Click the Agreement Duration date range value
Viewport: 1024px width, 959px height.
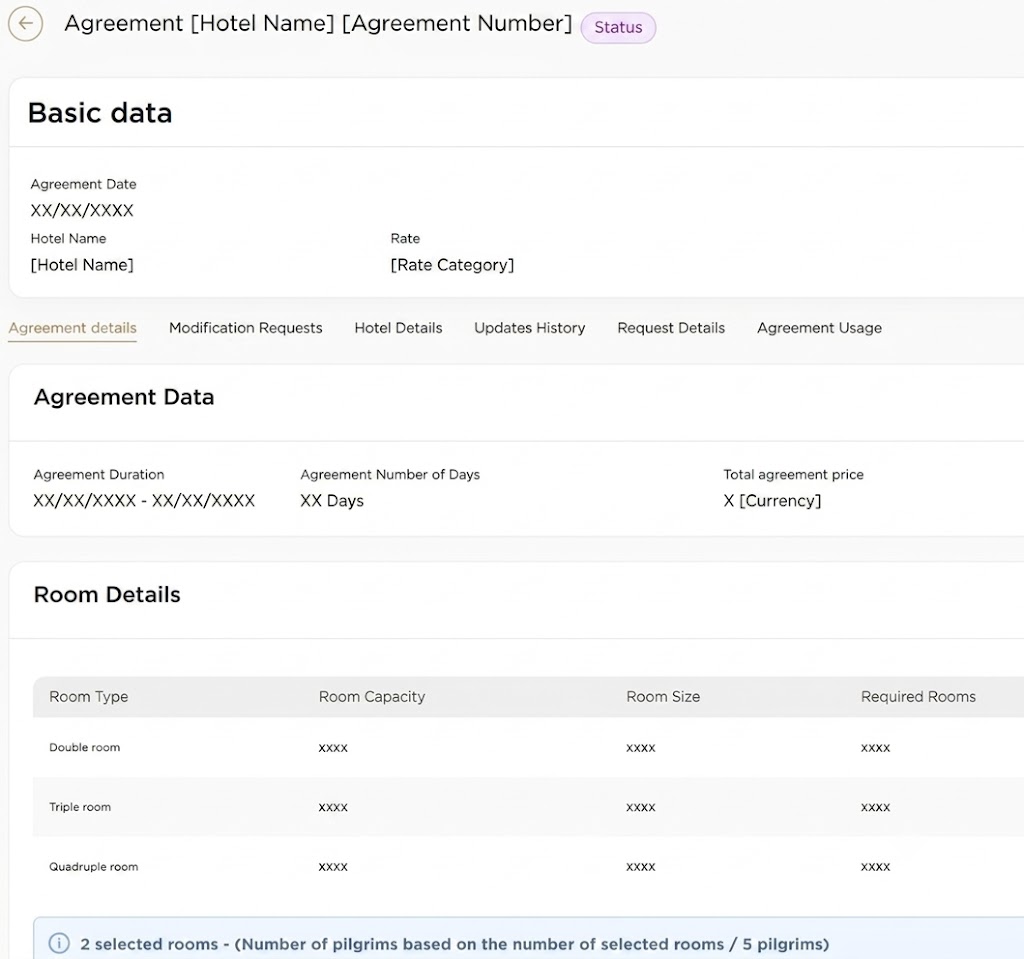[x=144, y=501]
